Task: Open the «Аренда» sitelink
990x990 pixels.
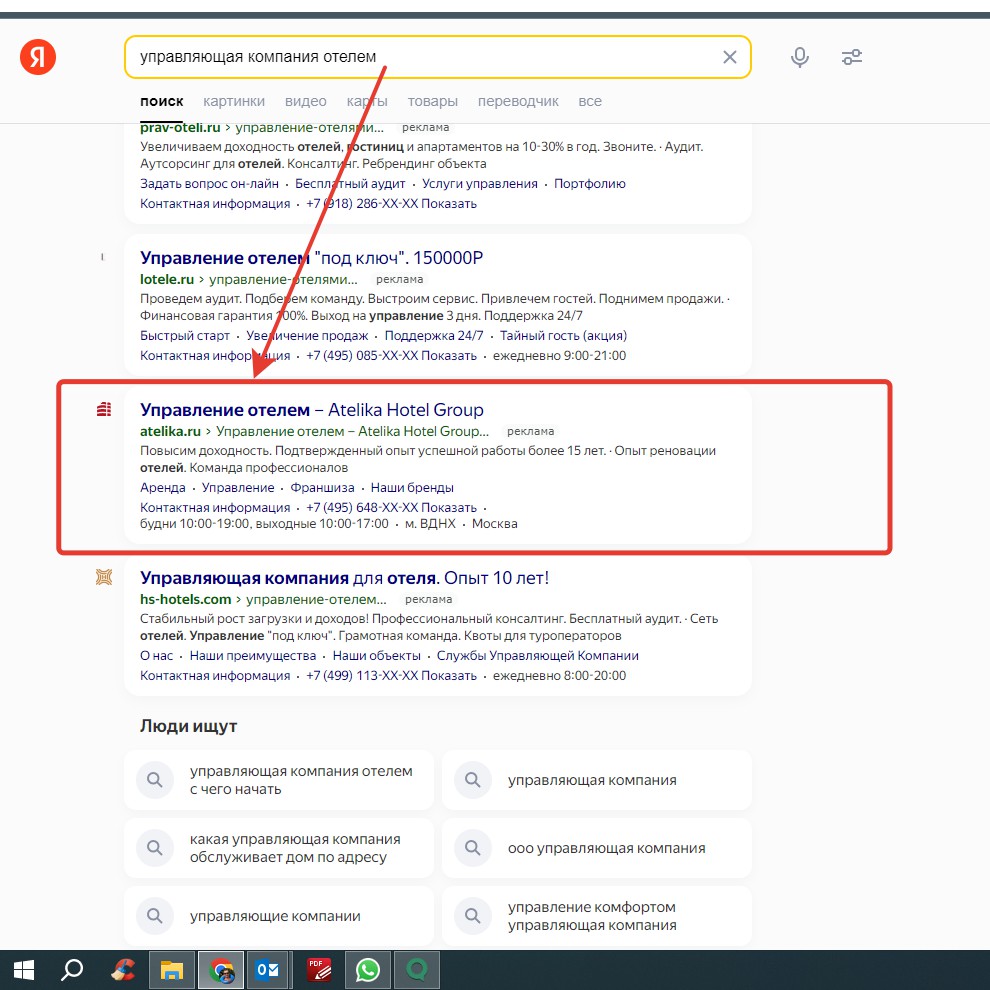Action: pos(163,487)
